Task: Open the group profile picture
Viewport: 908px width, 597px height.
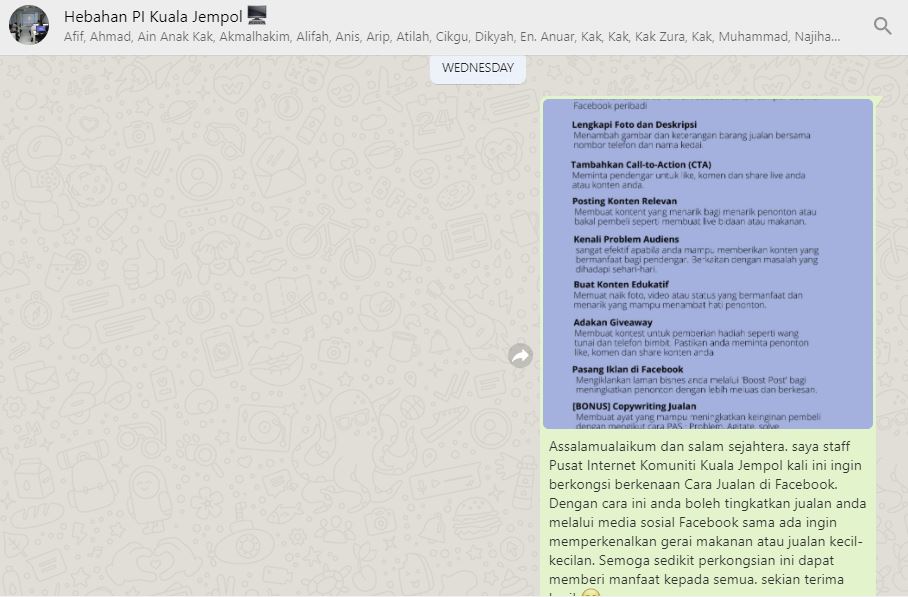Action: pos(28,25)
